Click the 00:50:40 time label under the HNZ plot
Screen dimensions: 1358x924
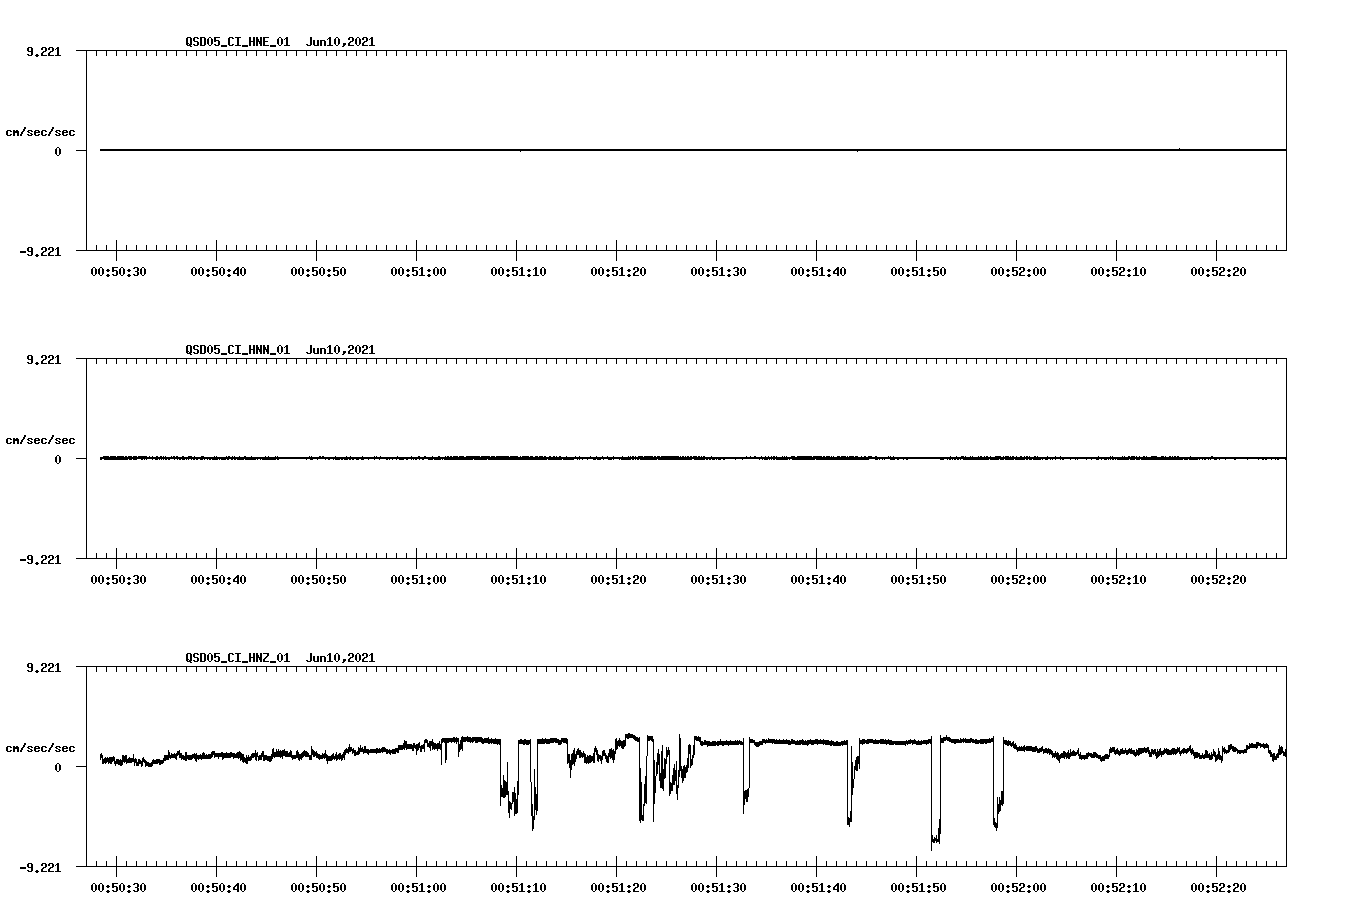click(x=218, y=888)
